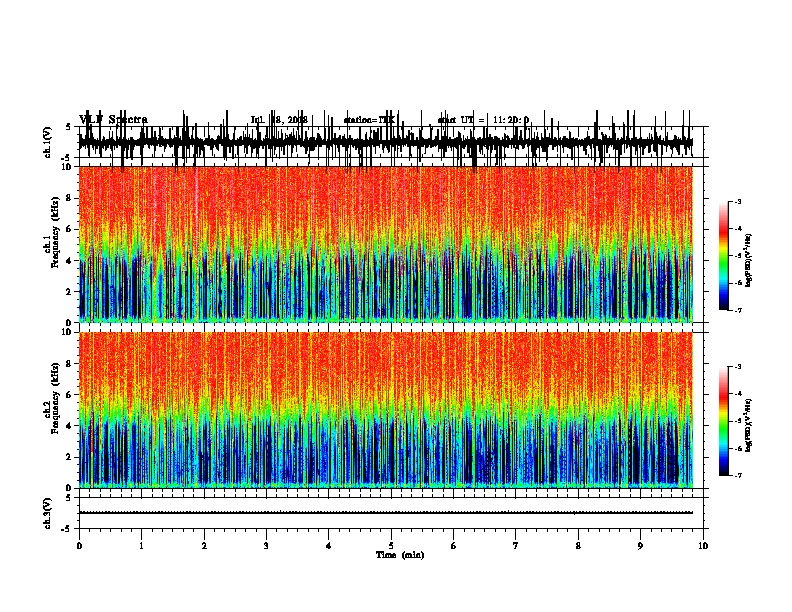This screenshot has height=612, width=792.
Task: Click the '5' volt tick of ch.3 waveform
Action: pyautogui.click(x=69, y=498)
